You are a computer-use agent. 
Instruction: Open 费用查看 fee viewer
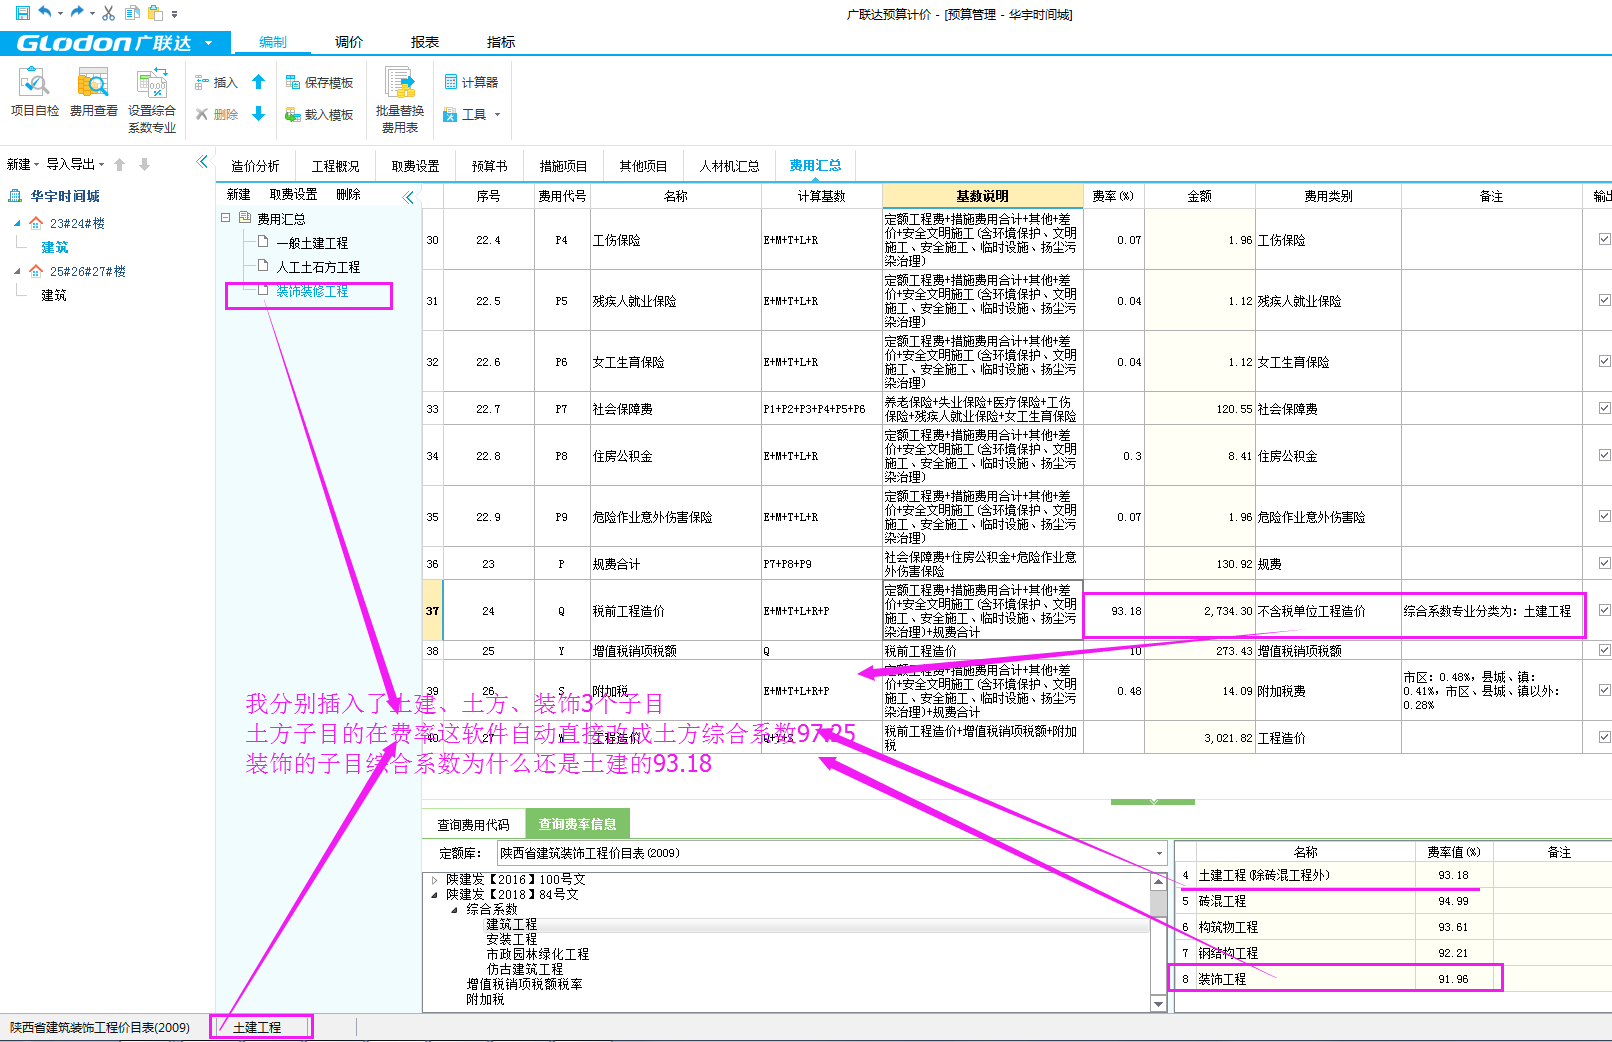coord(94,92)
